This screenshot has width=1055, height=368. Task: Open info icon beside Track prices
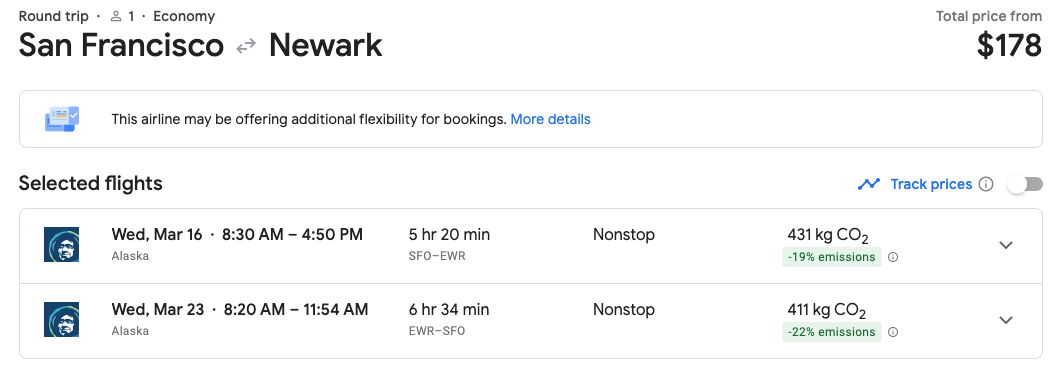click(986, 184)
